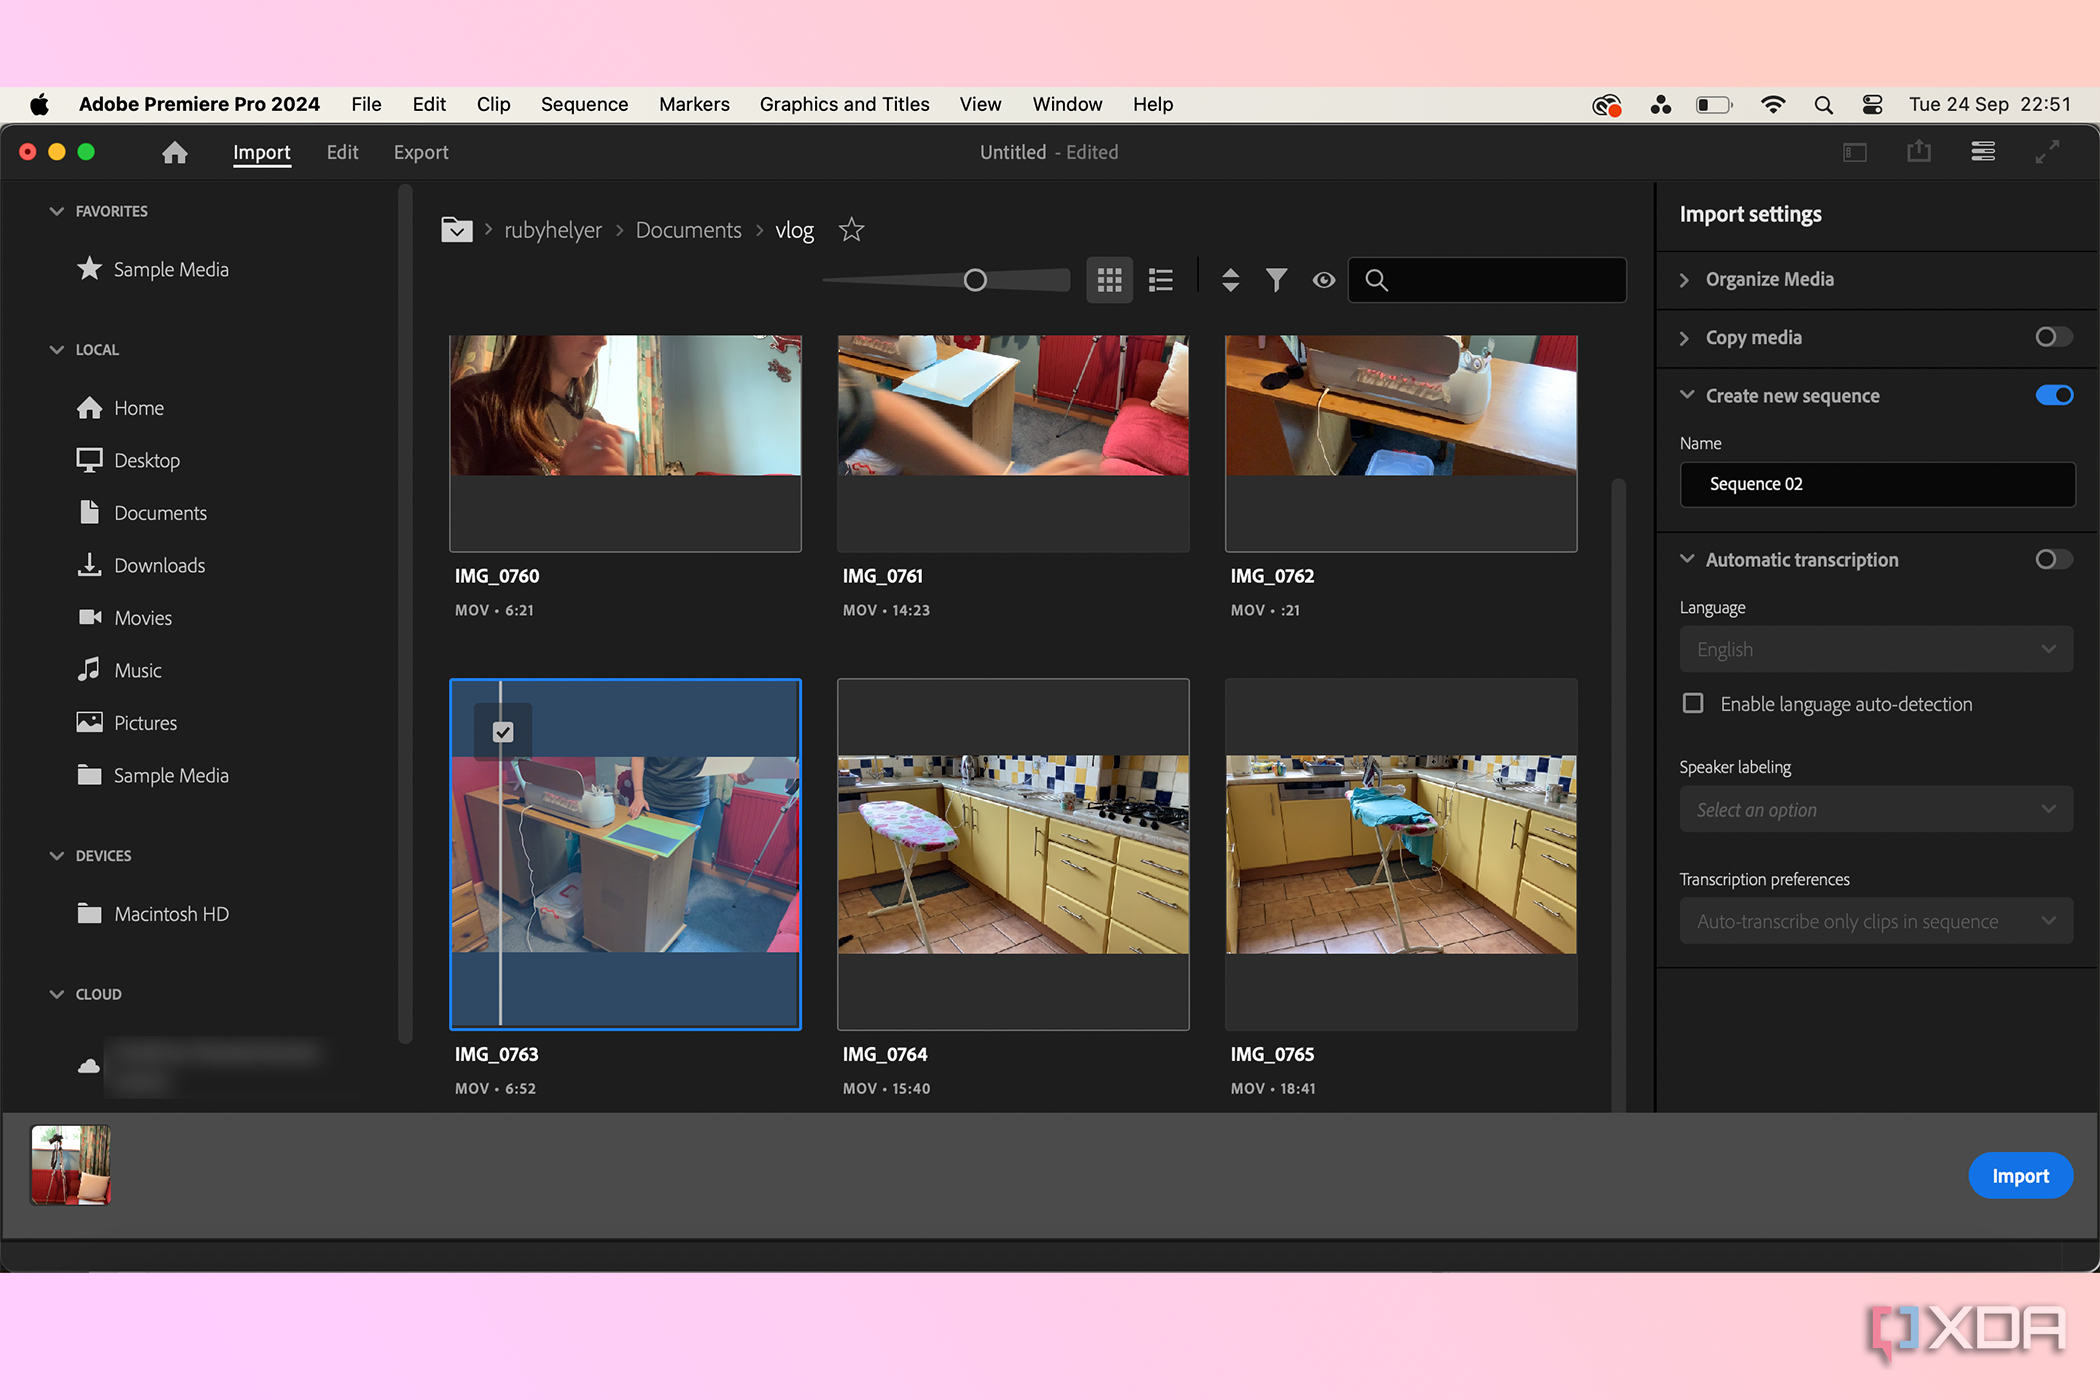Adjust the thumbnail size slider
Image resolution: width=2100 pixels, height=1400 pixels.
pos(975,280)
